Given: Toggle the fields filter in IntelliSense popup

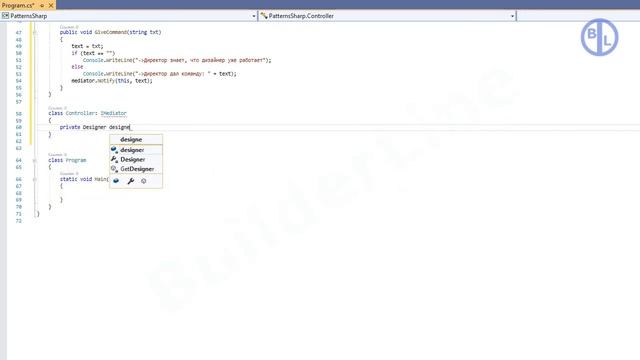Looking at the screenshot, I should pyautogui.click(x=116, y=181).
